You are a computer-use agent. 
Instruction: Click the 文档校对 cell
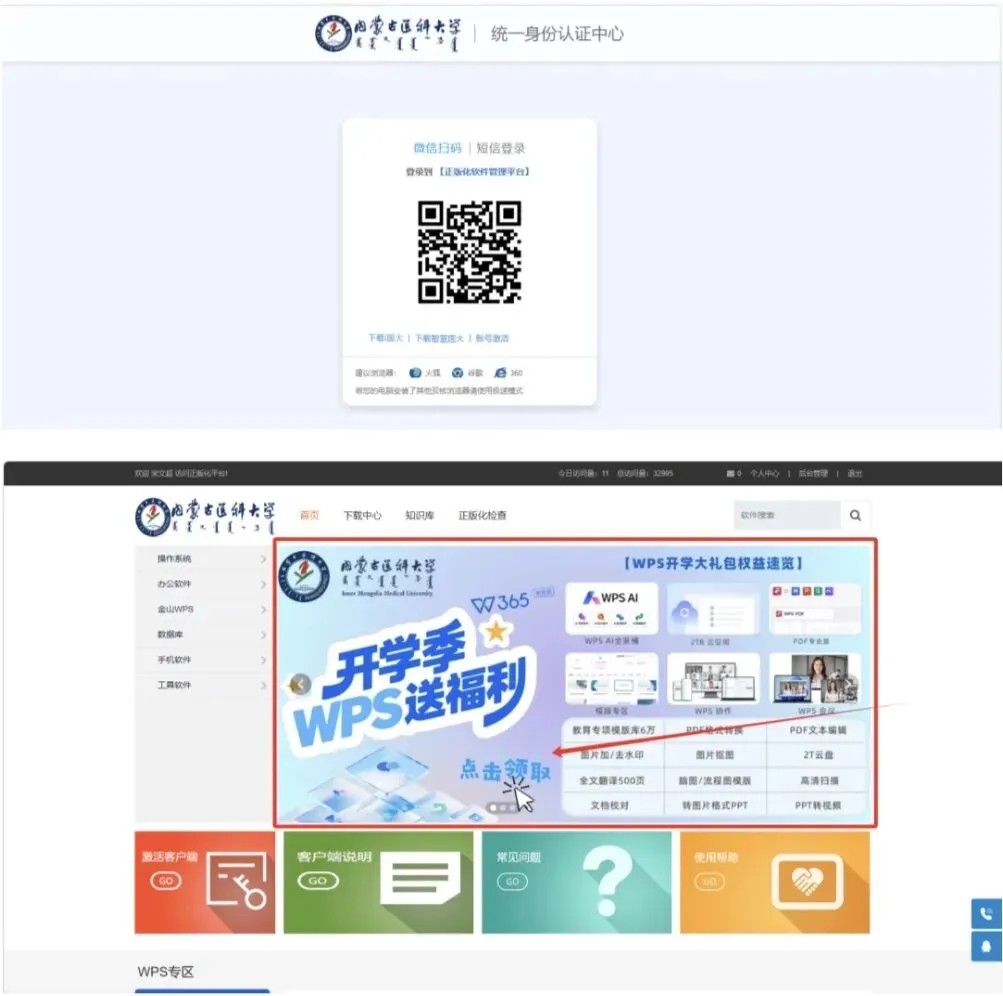coord(613,805)
